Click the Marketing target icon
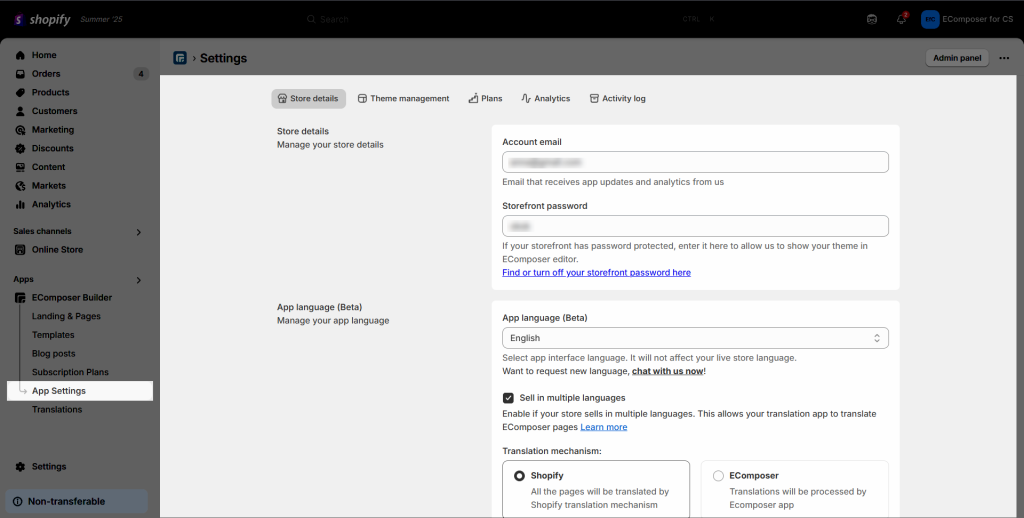 [x=20, y=130]
